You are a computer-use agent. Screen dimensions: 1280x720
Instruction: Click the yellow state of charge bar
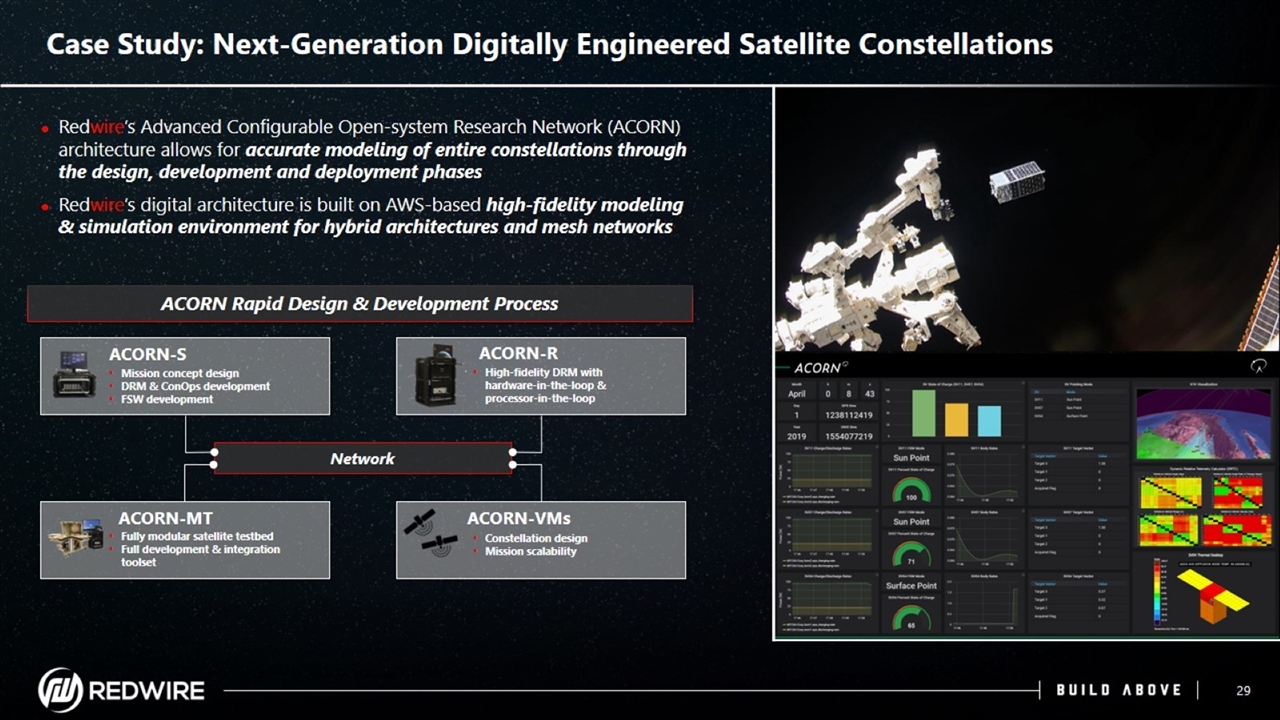click(x=957, y=419)
